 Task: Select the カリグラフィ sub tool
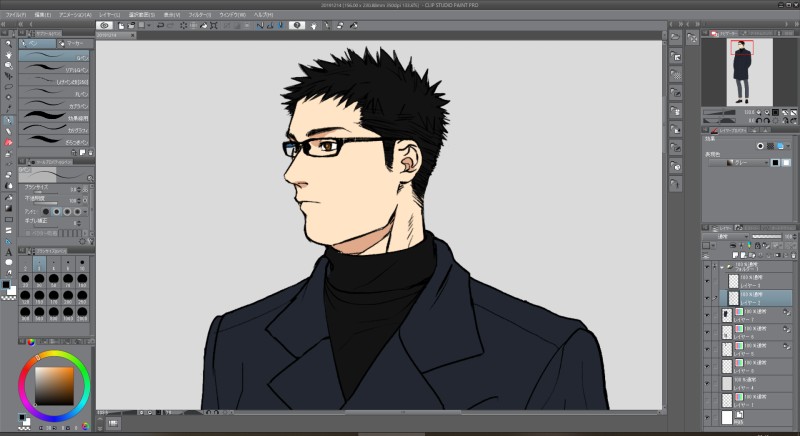pyautogui.click(x=54, y=130)
